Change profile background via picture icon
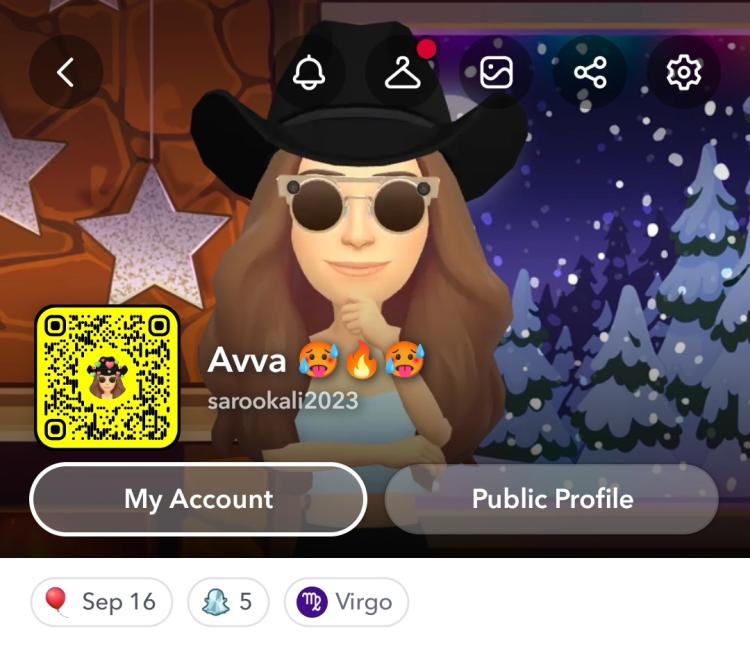This screenshot has width=750, height=656. click(x=496, y=72)
